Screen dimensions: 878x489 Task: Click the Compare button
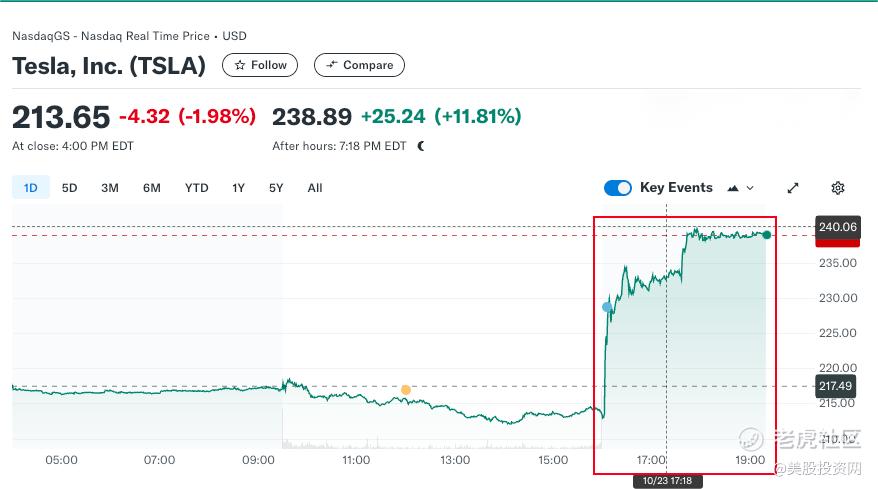359,65
